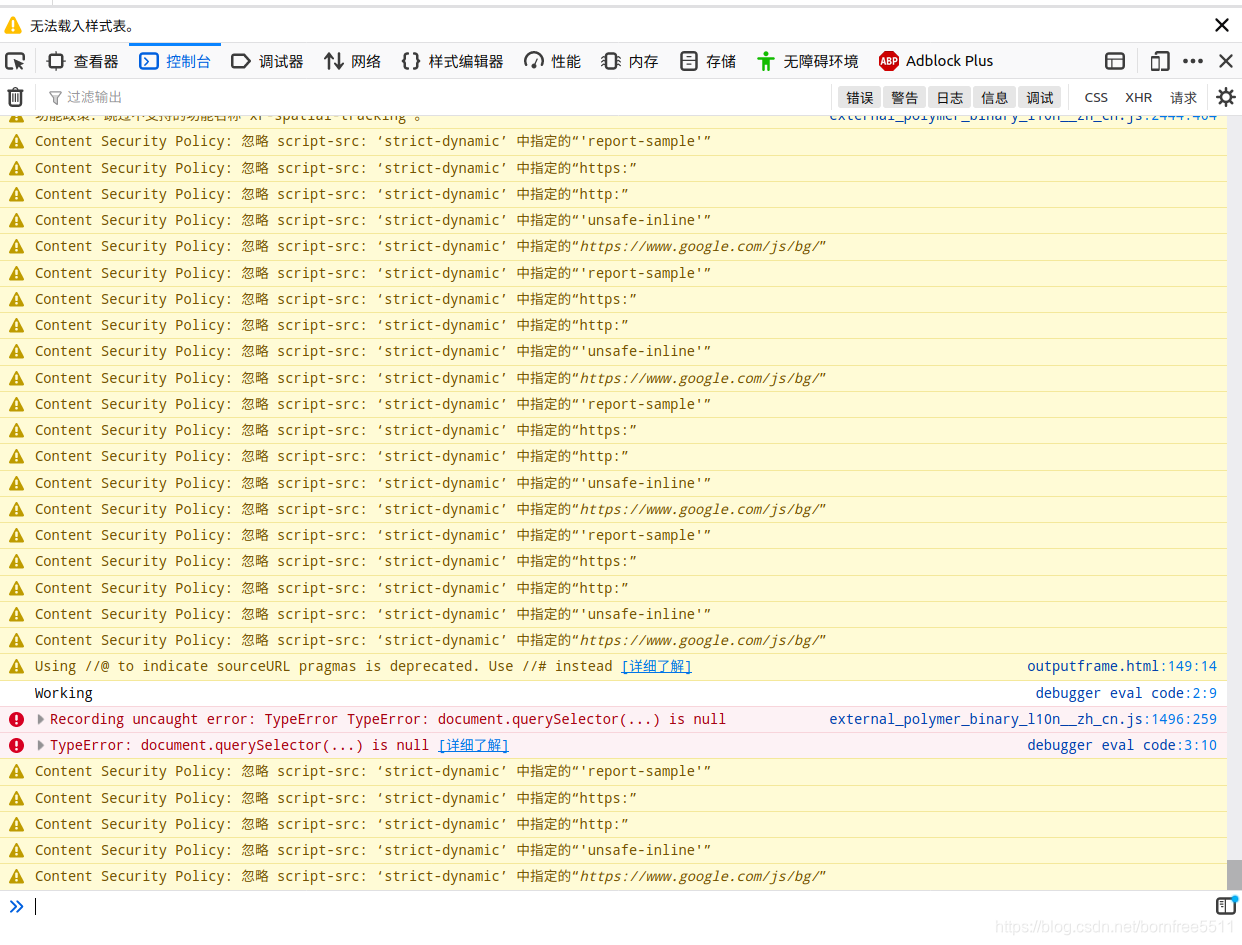Toggle the CSS filter
The height and width of the screenshot is (945, 1242).
coord(1096,97)
